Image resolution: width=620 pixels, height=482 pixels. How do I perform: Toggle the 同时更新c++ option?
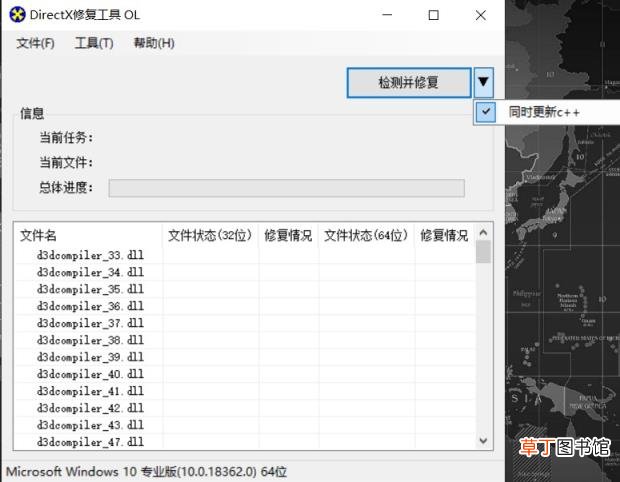click(544, 112)
